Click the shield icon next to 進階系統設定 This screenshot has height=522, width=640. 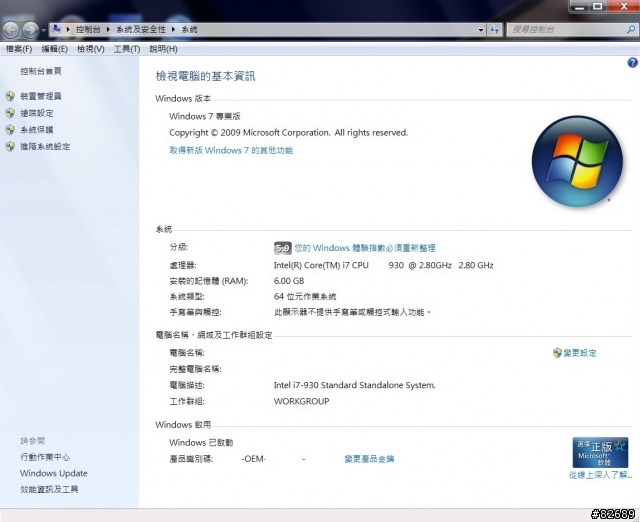tap(10, 147)
